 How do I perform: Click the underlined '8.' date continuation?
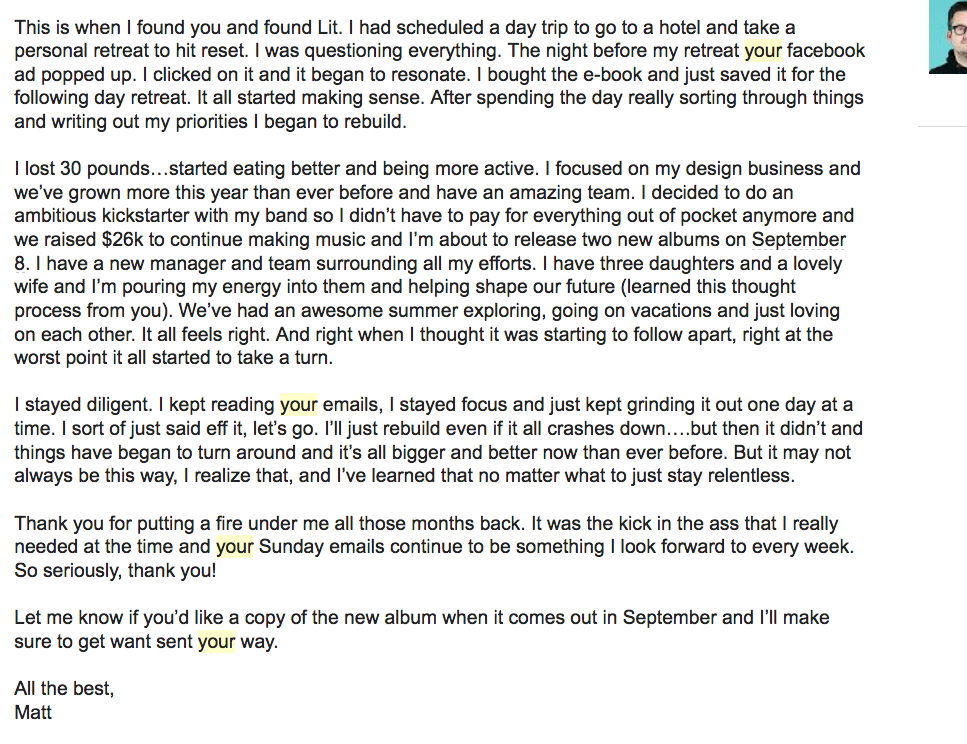pyautogui.click(x=22, y=263)
